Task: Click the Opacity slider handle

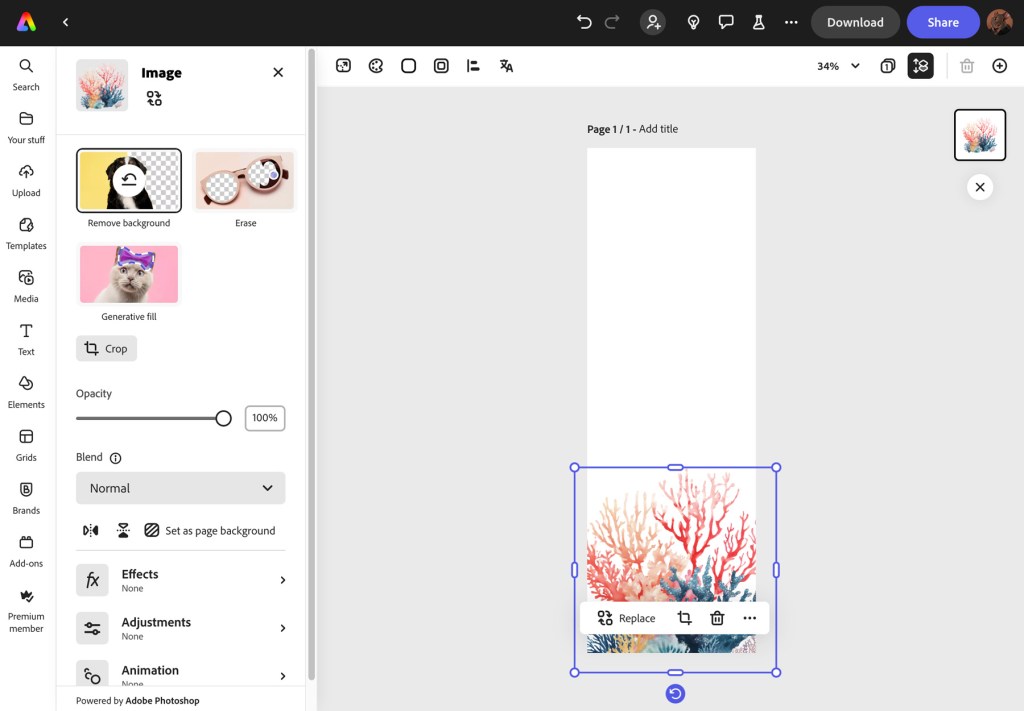Action: tap(224, 418)
